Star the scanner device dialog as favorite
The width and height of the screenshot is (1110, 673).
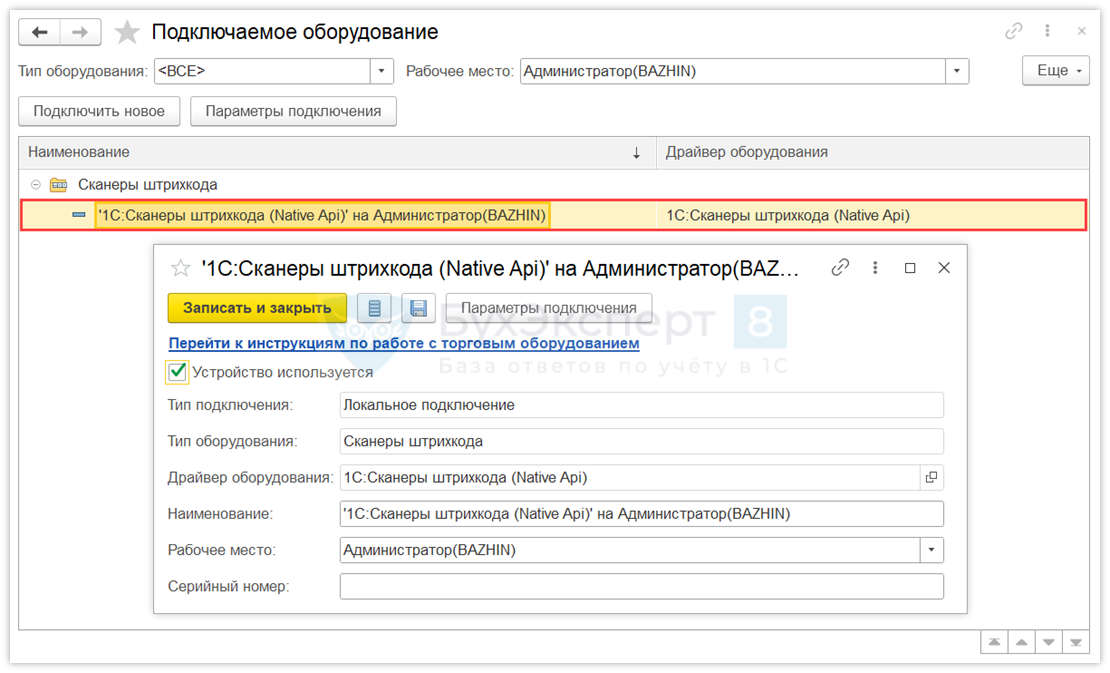point(181,268)
